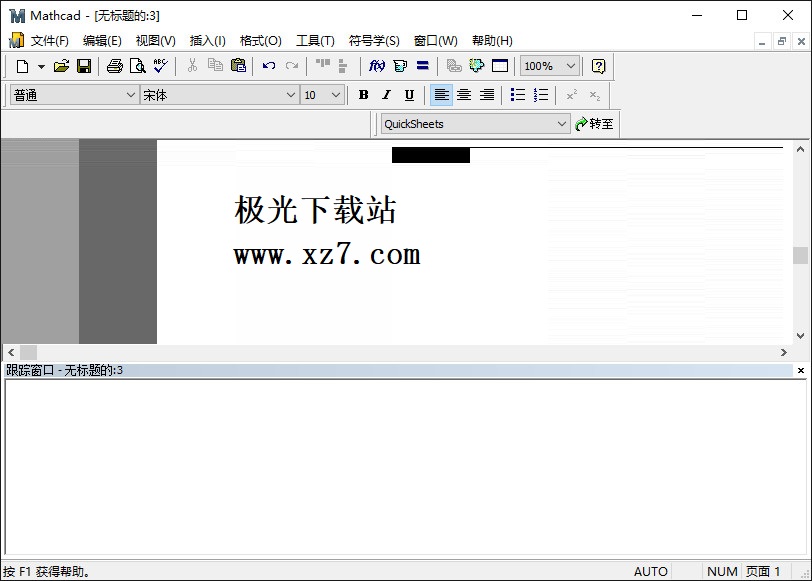Open the 帮助(H) menu
Screen dimensions: 812x581
[492, 40]
